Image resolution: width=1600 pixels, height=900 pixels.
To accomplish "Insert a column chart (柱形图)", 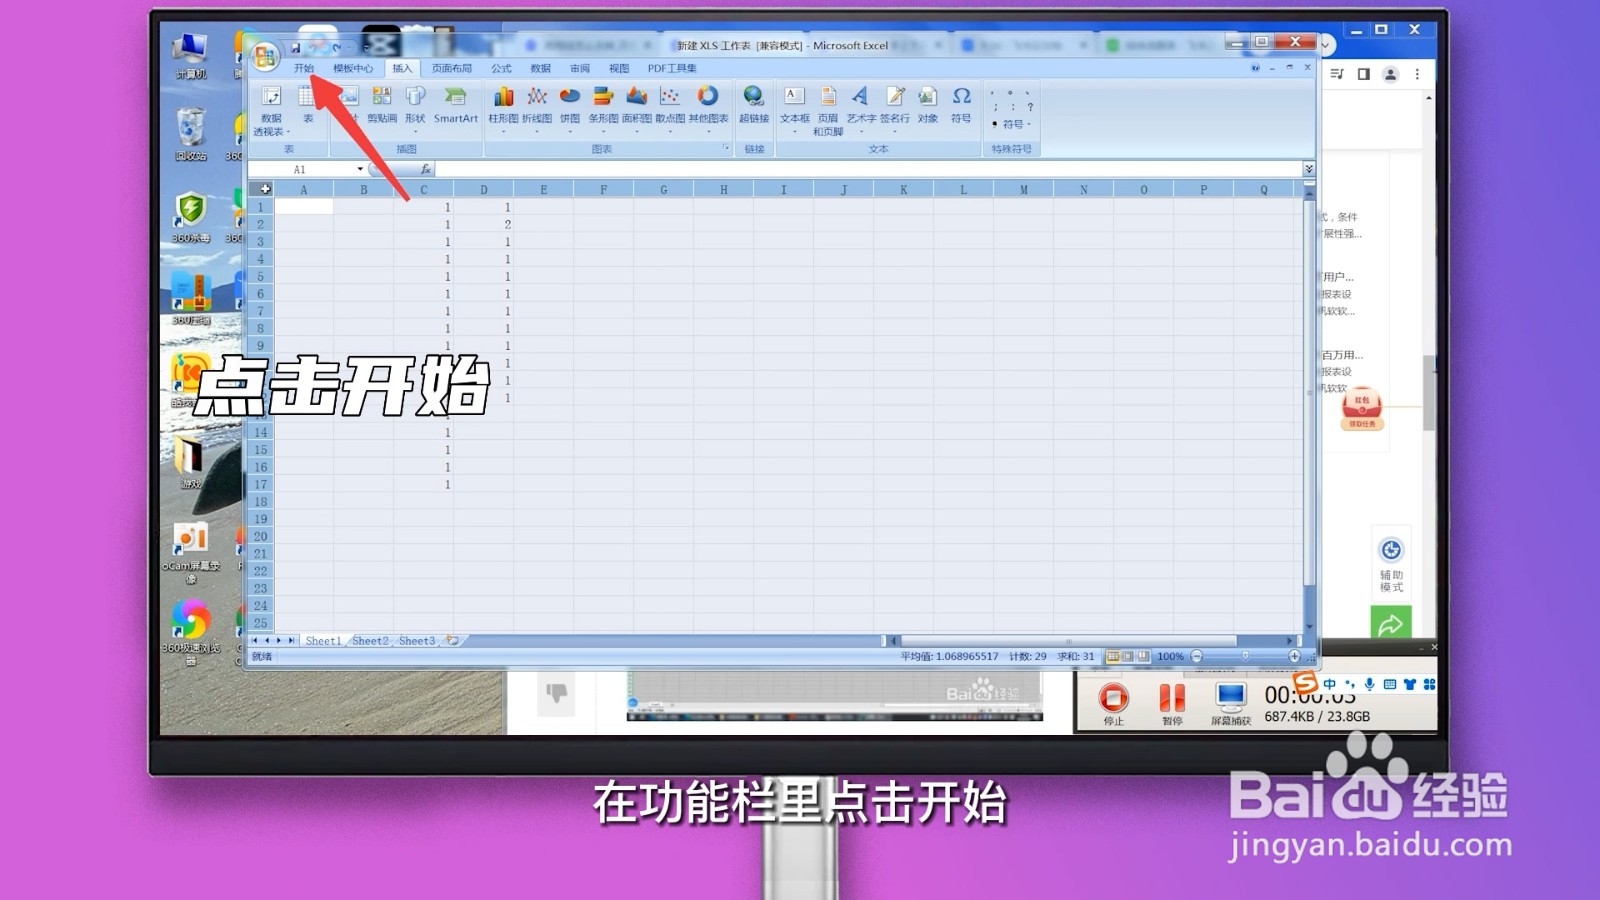I will click(x=503, y=109).
